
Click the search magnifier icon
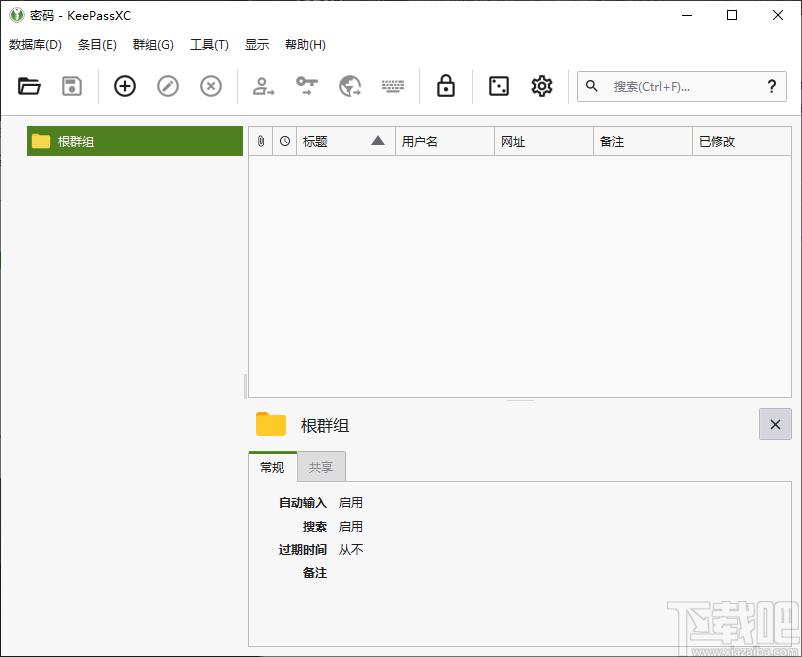(592, 86)
